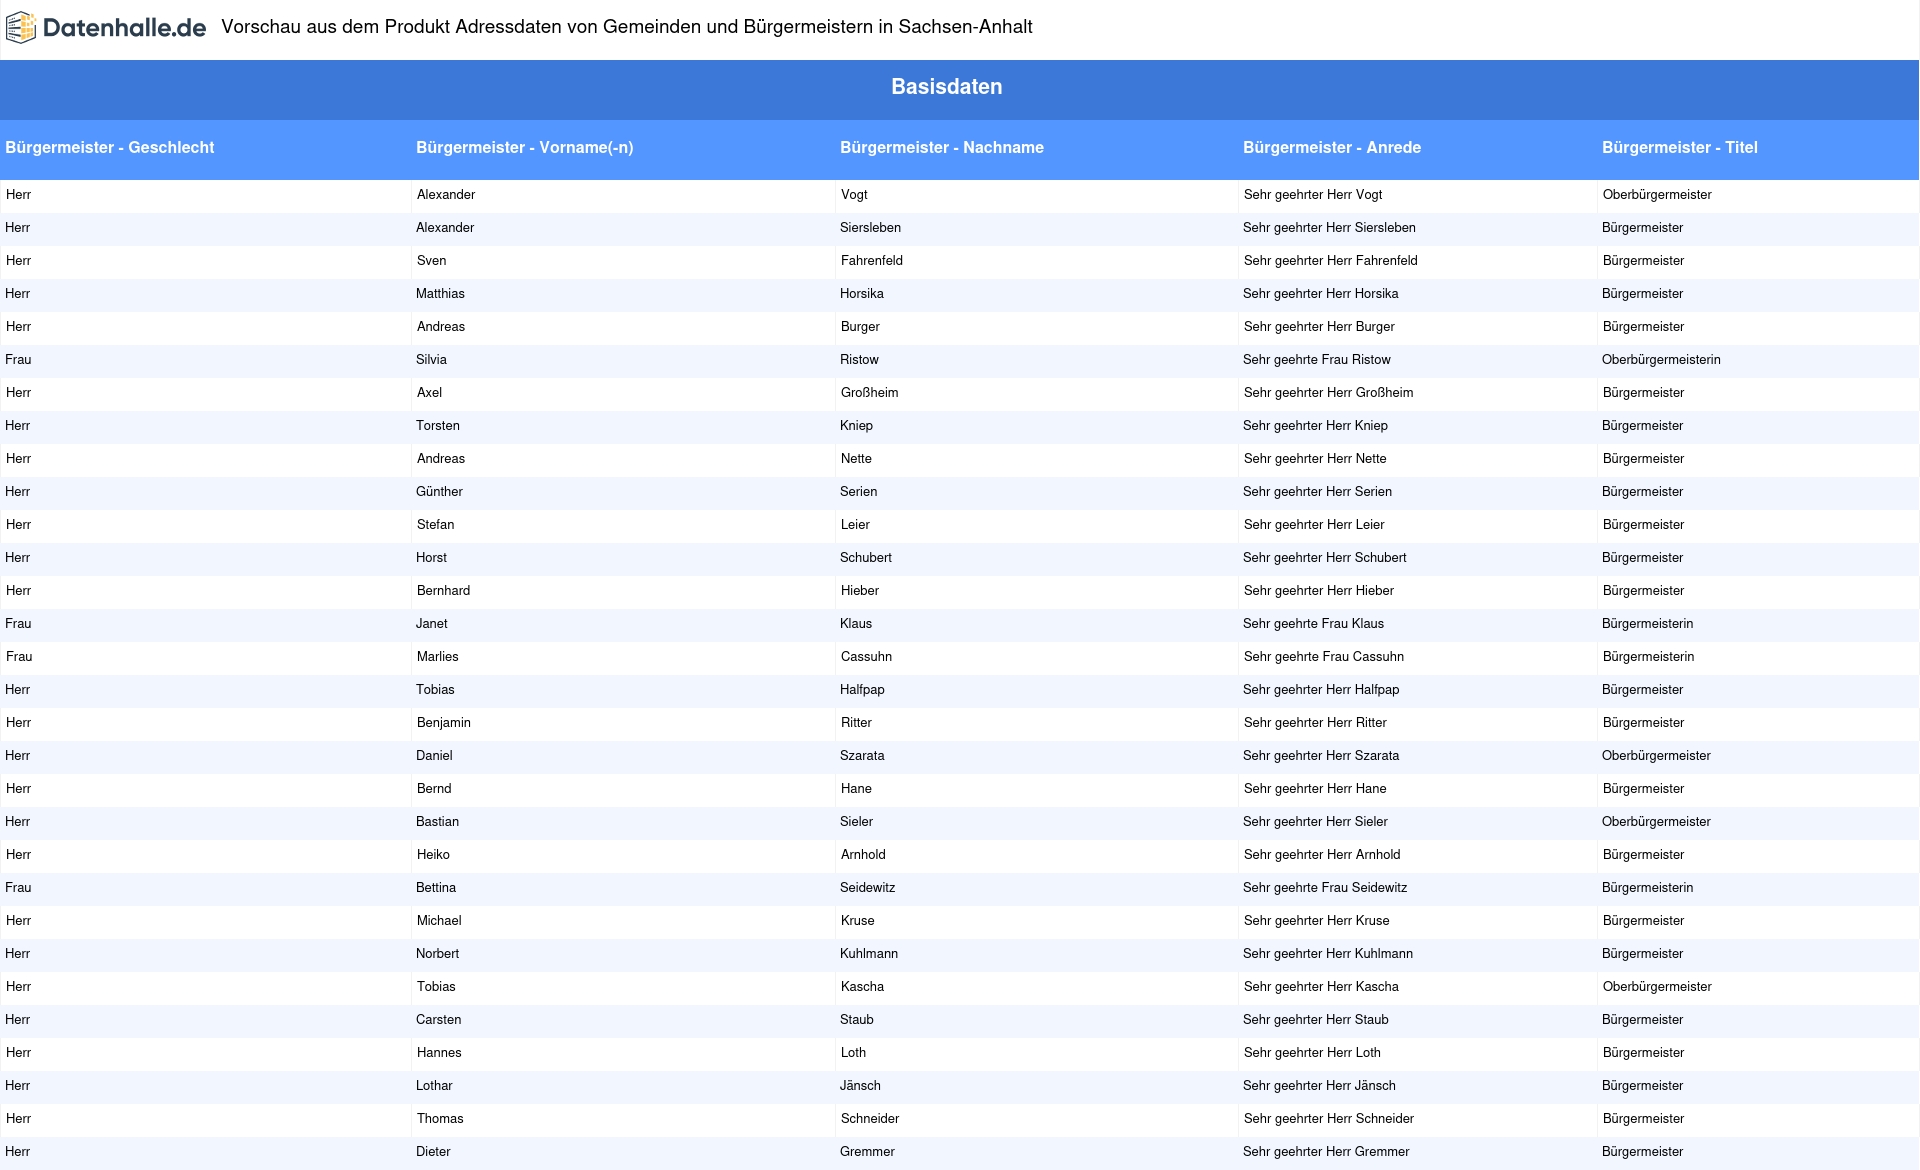Select the surname Ritter
The image size is (1920, 1170).
[x=856, y=723]
